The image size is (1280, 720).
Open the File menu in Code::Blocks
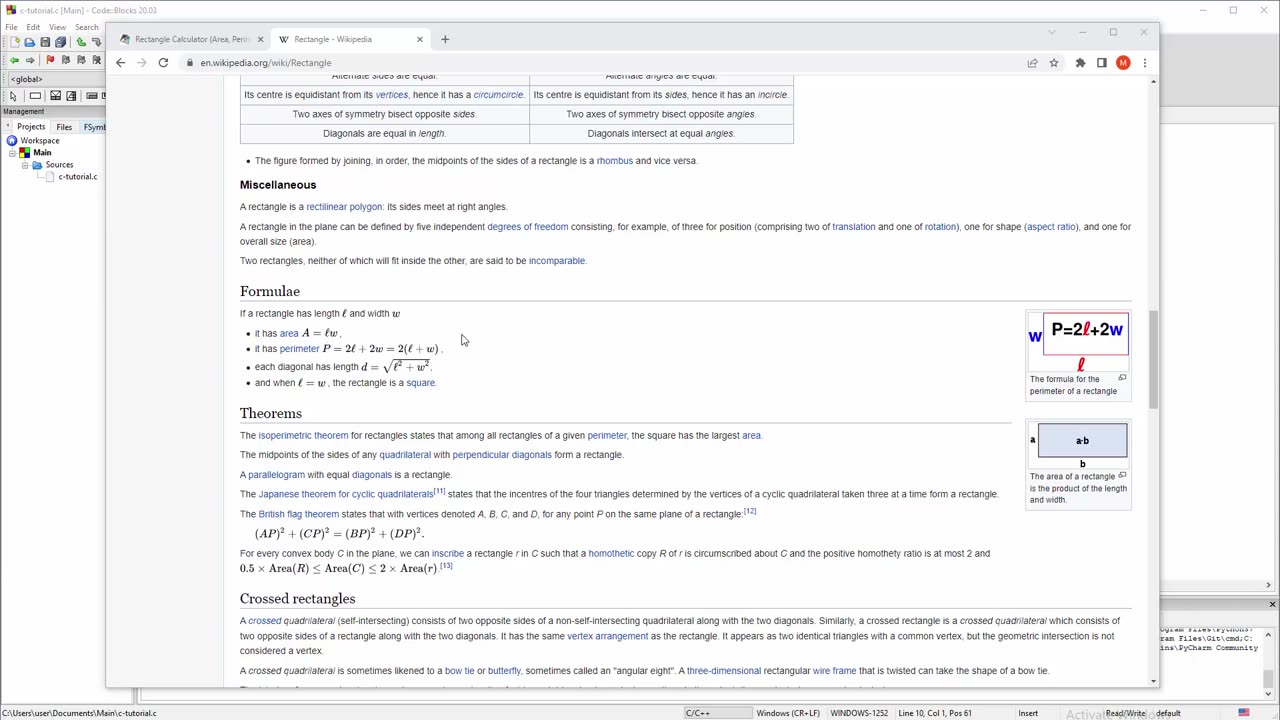tap(11, 27)
